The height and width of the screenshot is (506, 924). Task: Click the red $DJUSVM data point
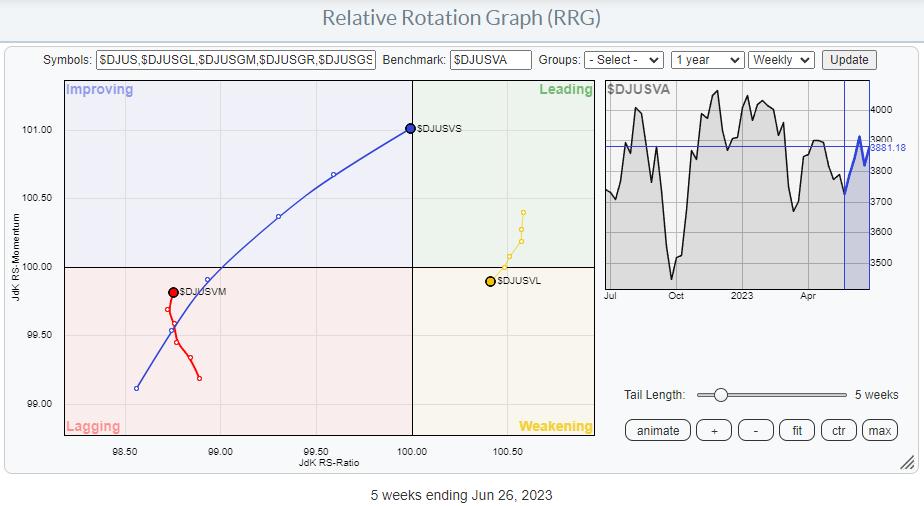[x=173, y=292]
